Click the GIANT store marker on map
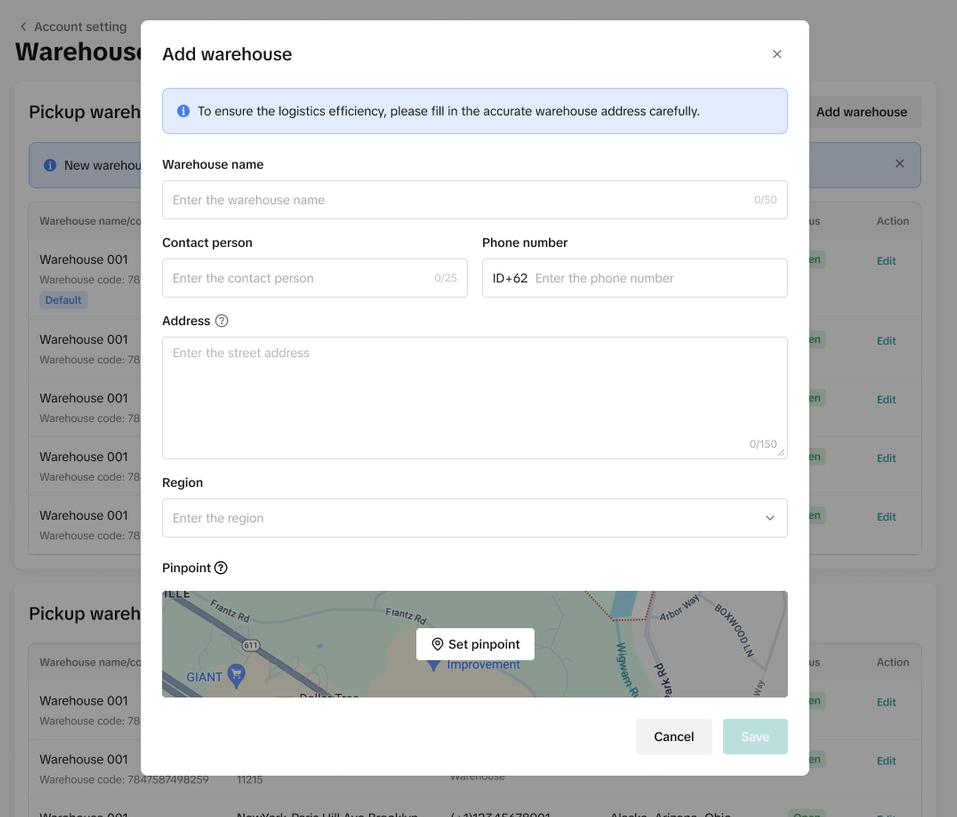This screenshot has width=957, height=817. 236,674
